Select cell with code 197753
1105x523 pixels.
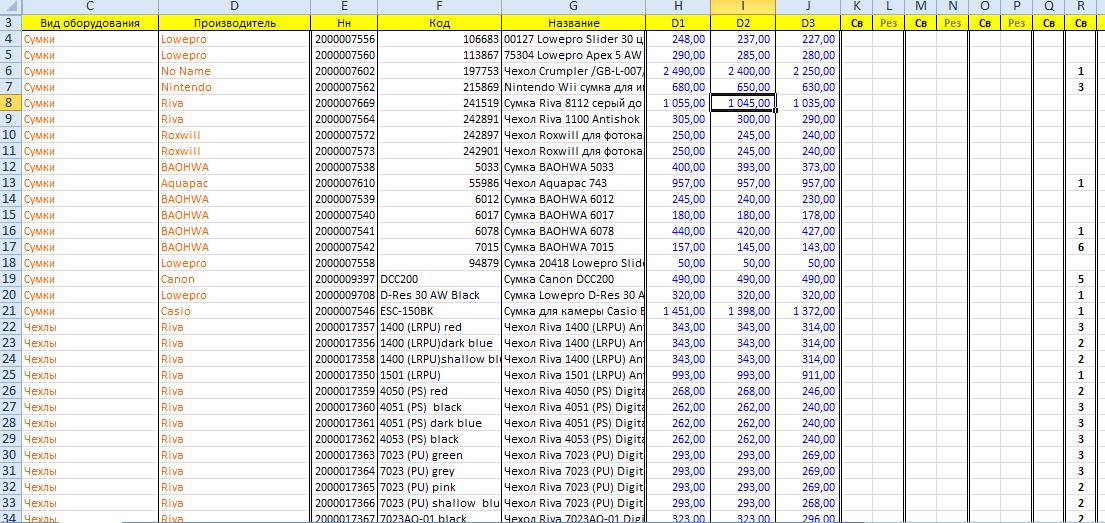click(440, 71)
